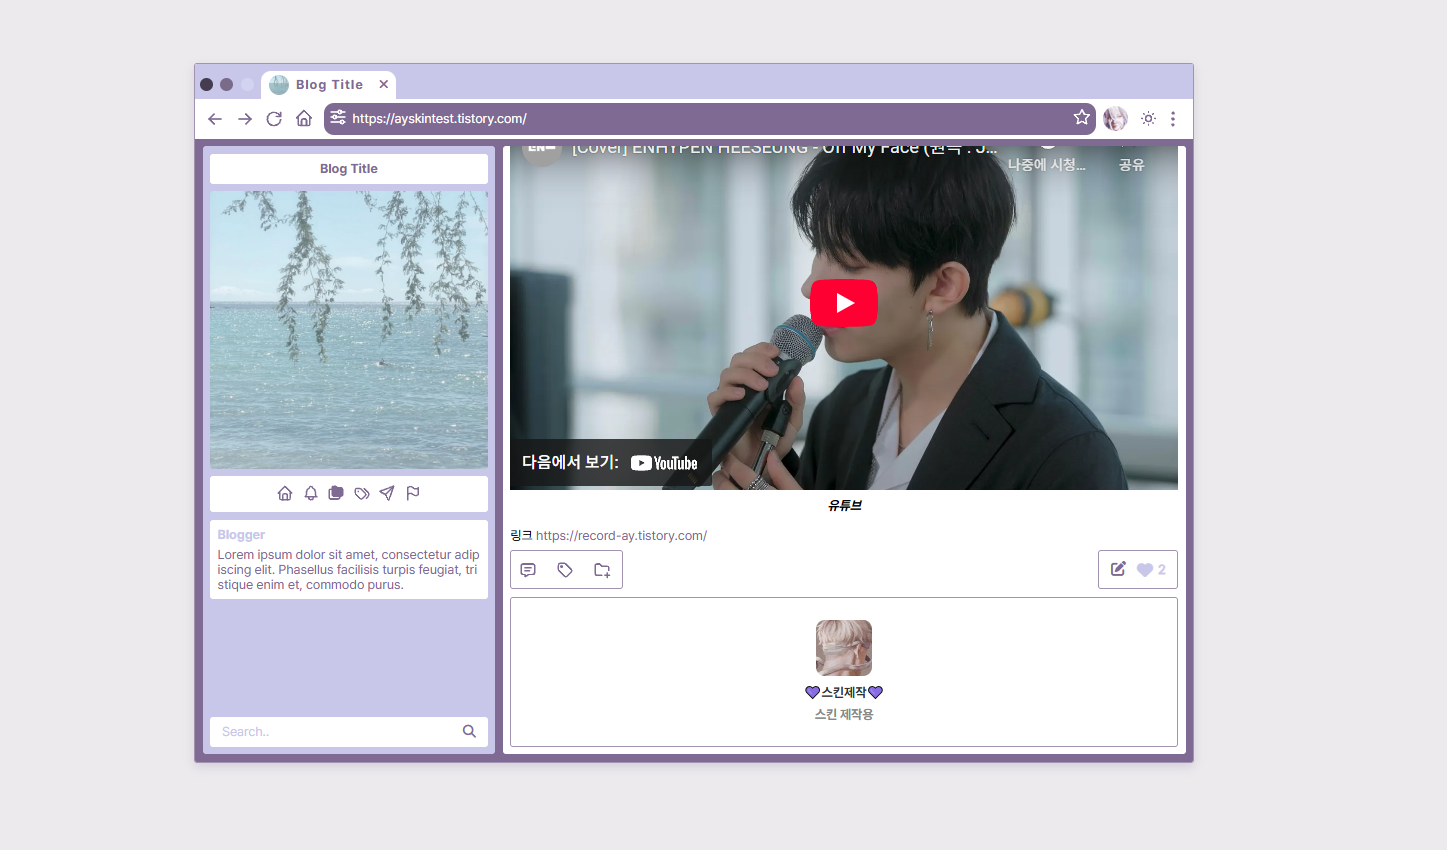Screen dimensions: 1447x850
Task: Click the 유튜브 caption under the video
Action: tap(844, 506)
